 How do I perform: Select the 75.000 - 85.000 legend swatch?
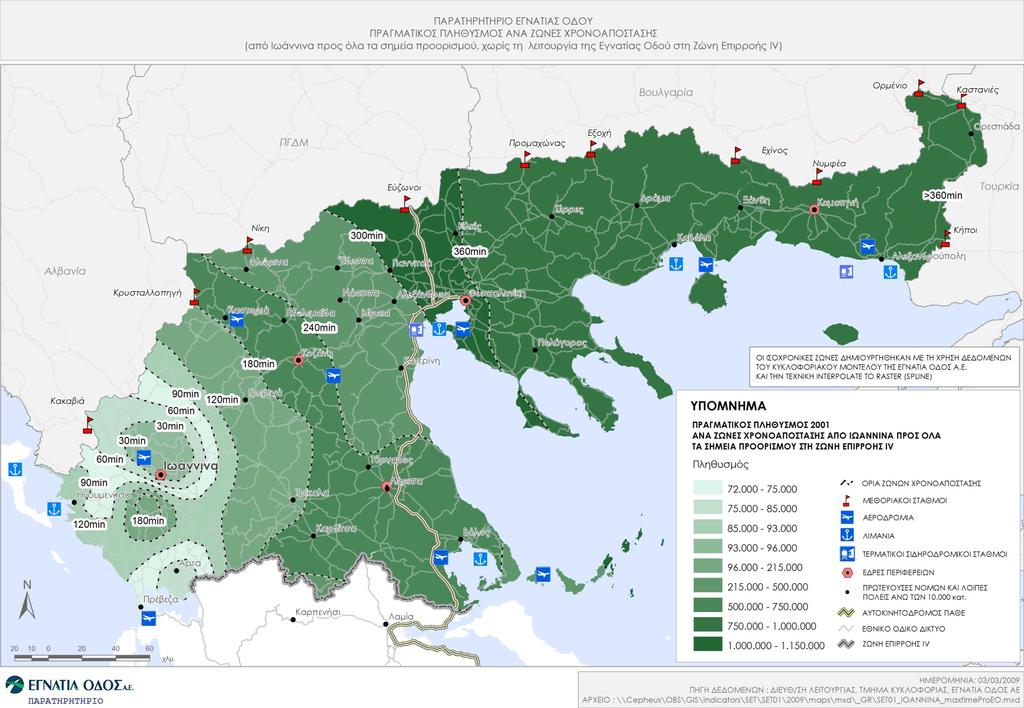(707, 507)
